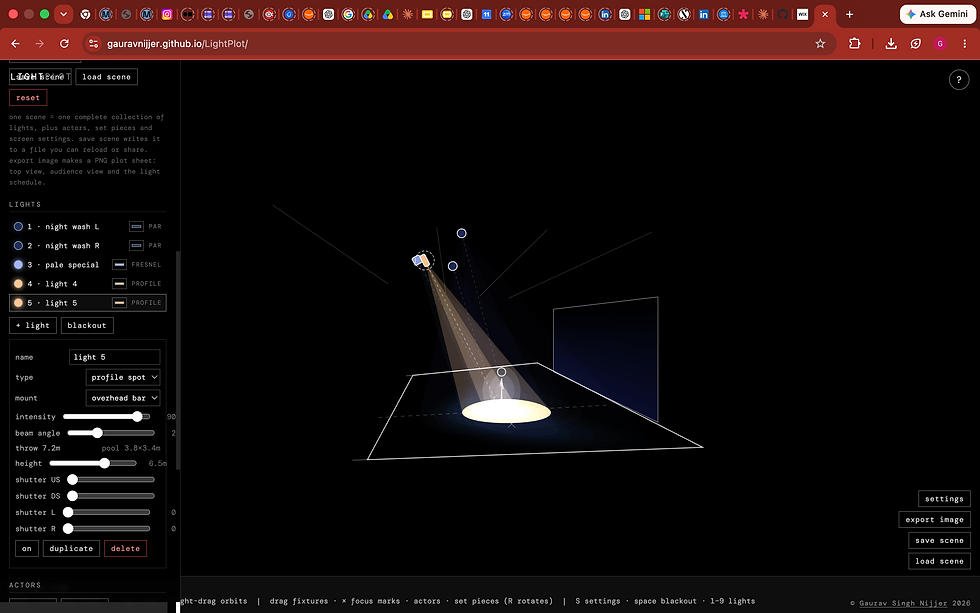Toggle light 4 orange dot
The image size is (980, 613).
[x=18, y=284]
